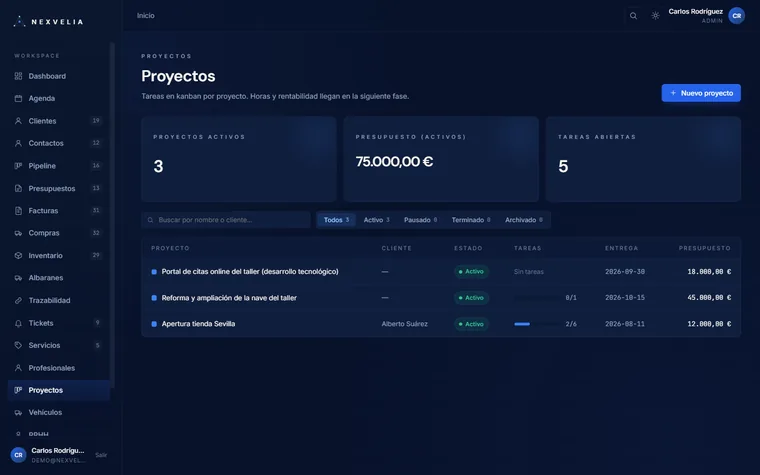
Task: Open the search magnifier in top bar
Action: point(633,16)
